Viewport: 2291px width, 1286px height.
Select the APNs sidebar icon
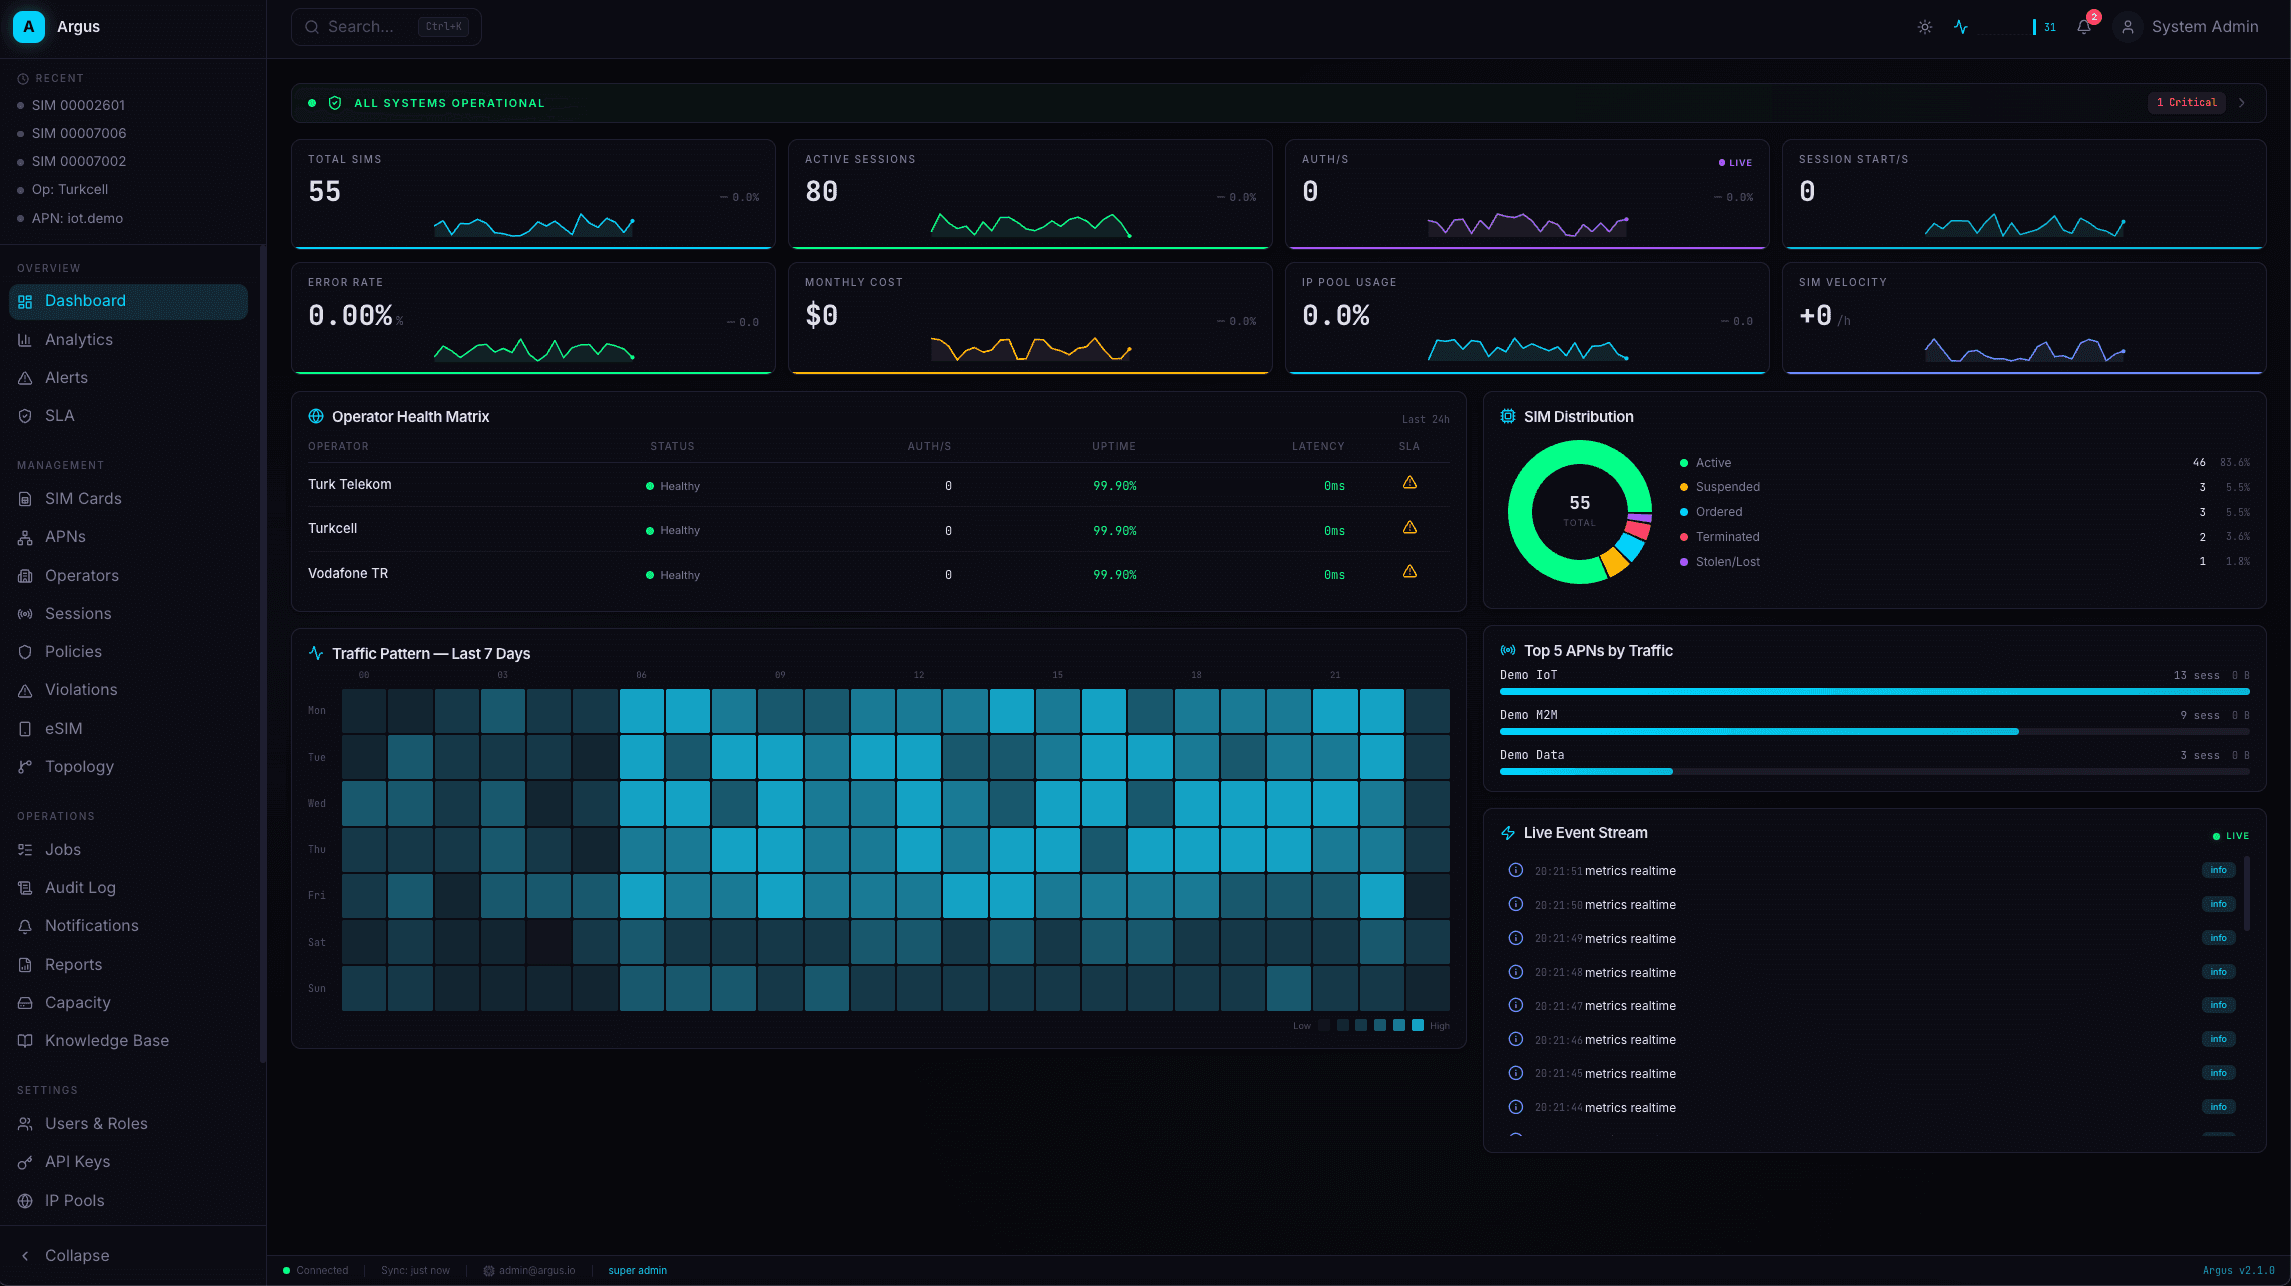pos(25,537)
